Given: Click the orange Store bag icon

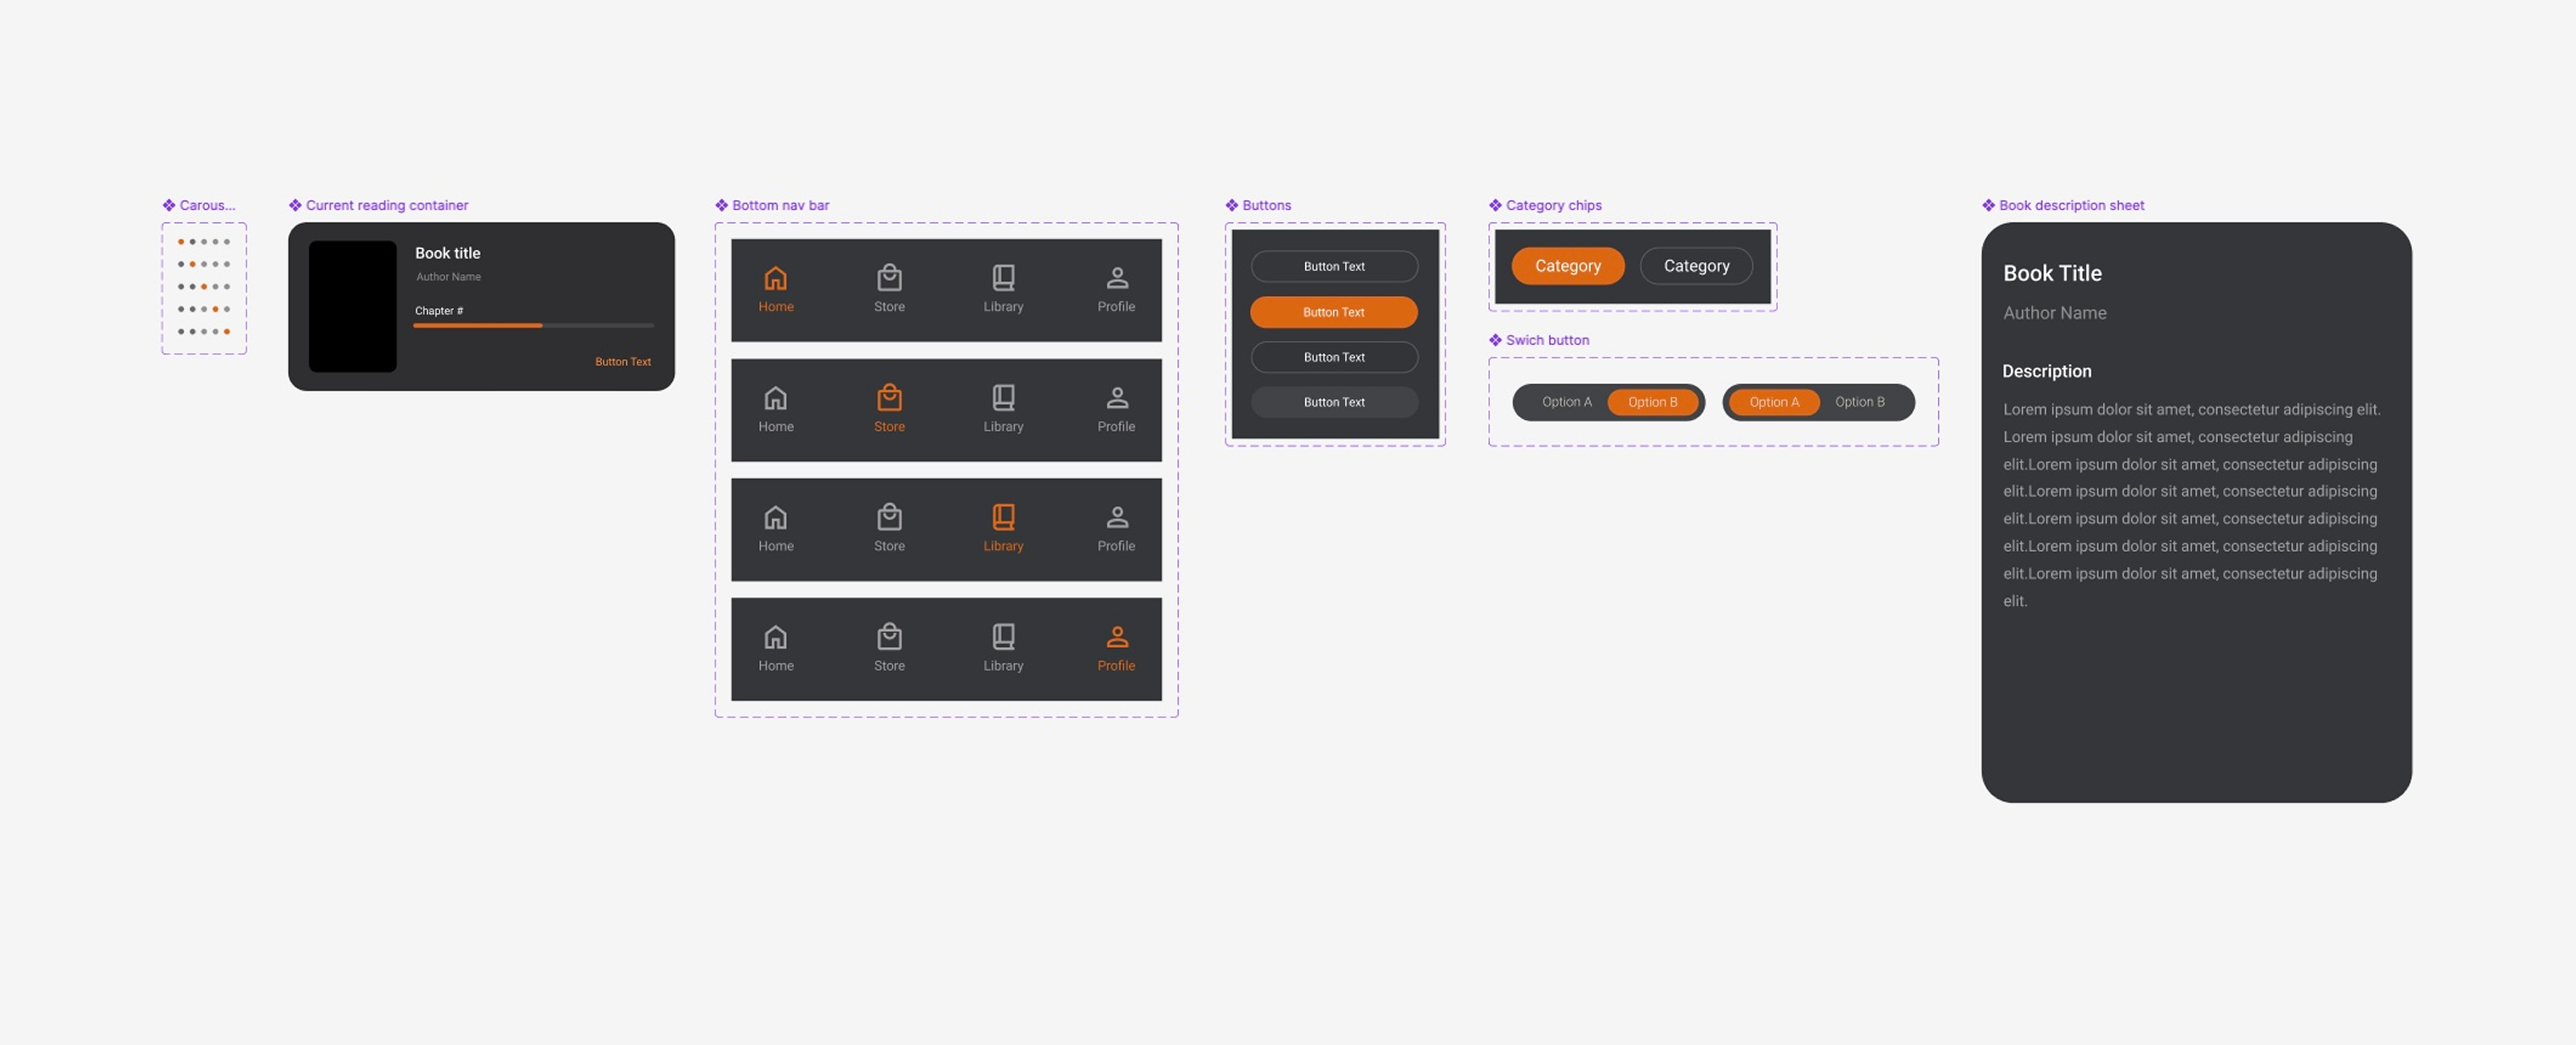Looking at the screenshot, I should tap(889, 398).
